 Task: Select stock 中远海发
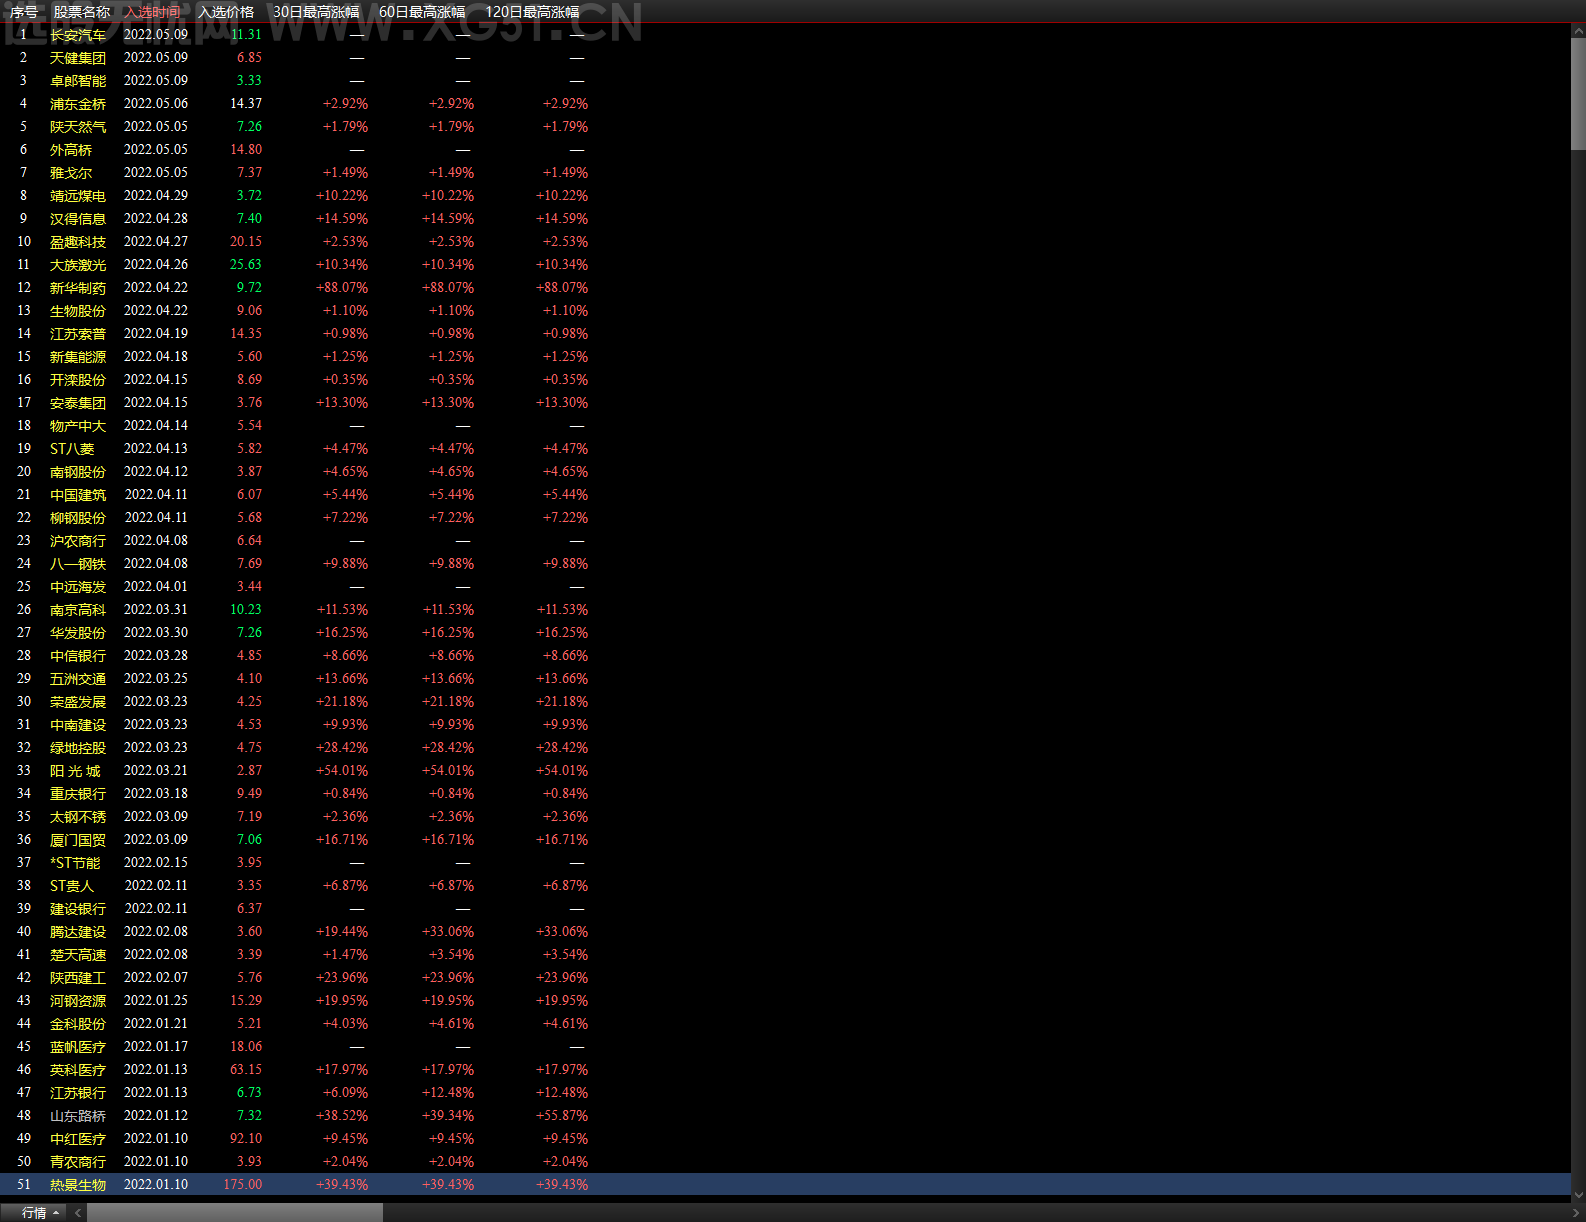point(78,587)
